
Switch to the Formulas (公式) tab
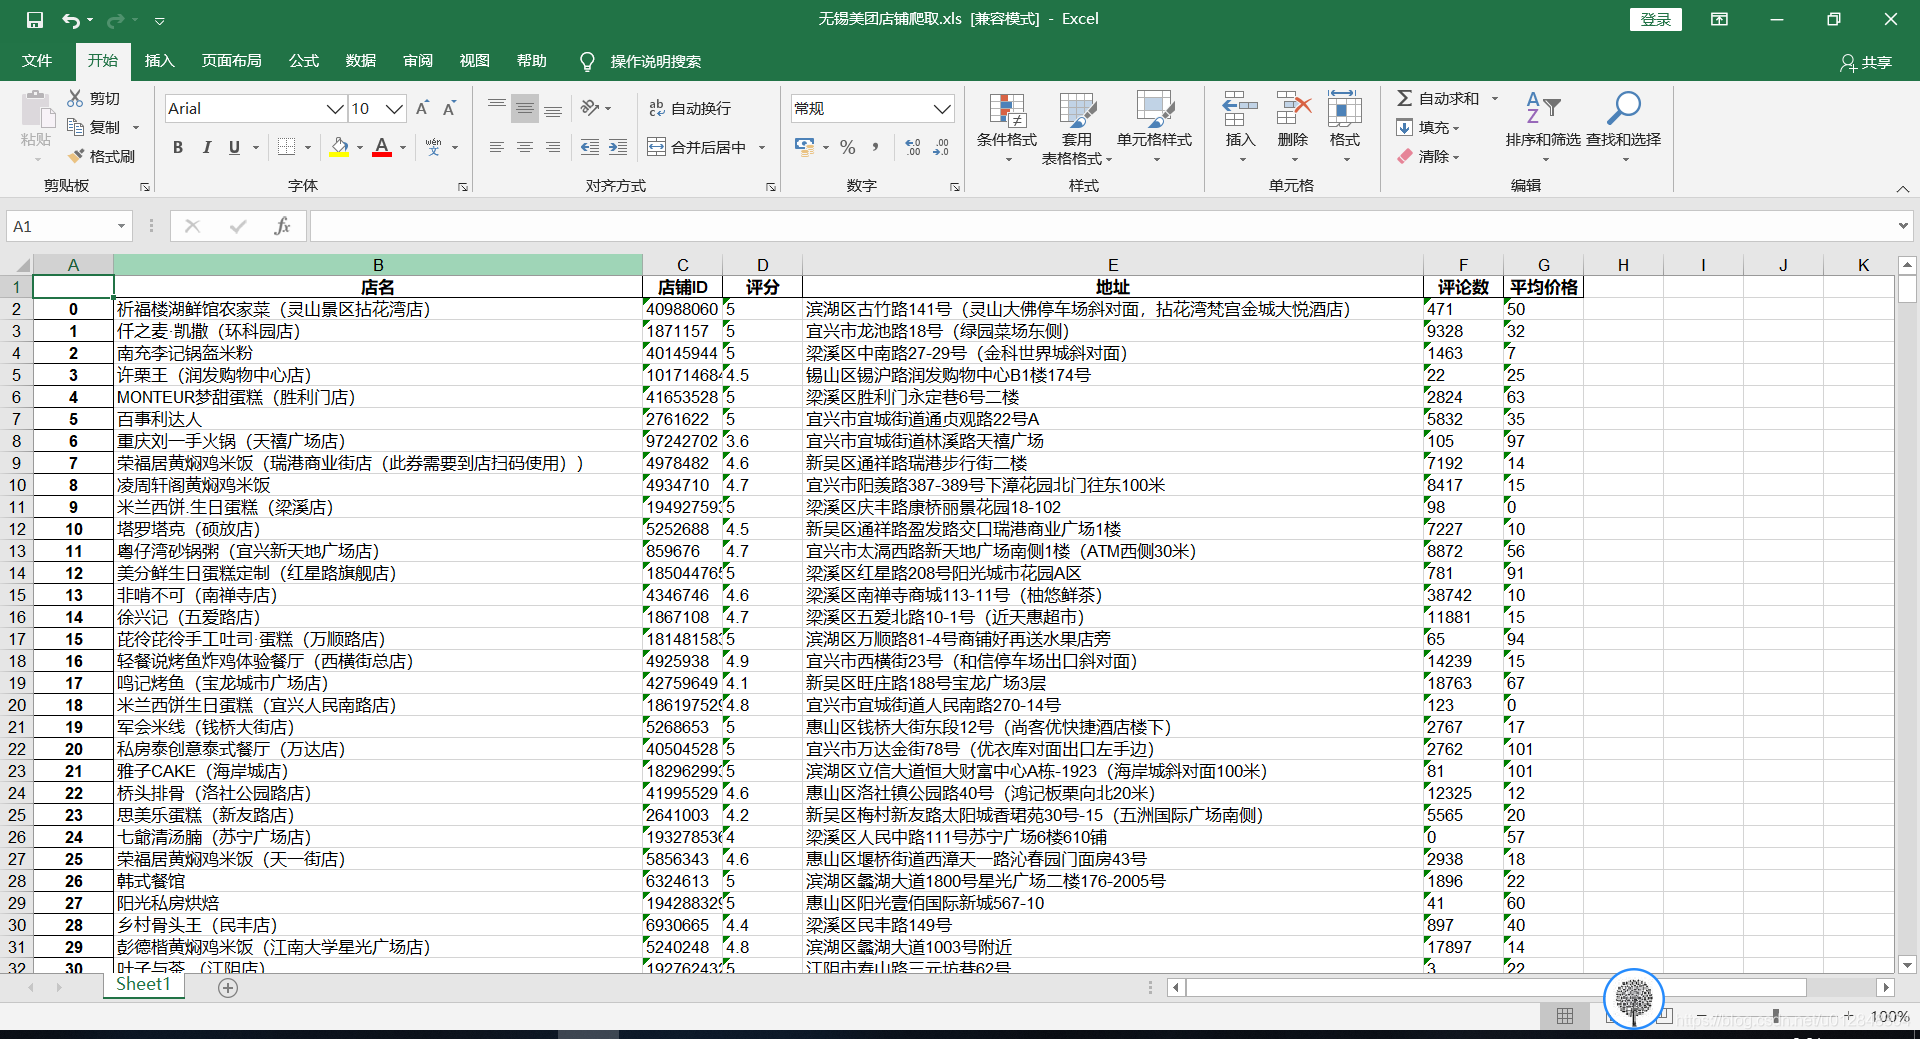(303, 61)
